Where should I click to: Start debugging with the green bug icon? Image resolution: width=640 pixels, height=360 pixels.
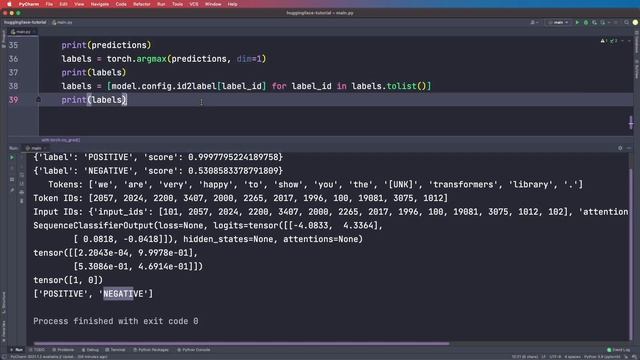(x=586, y=22)
